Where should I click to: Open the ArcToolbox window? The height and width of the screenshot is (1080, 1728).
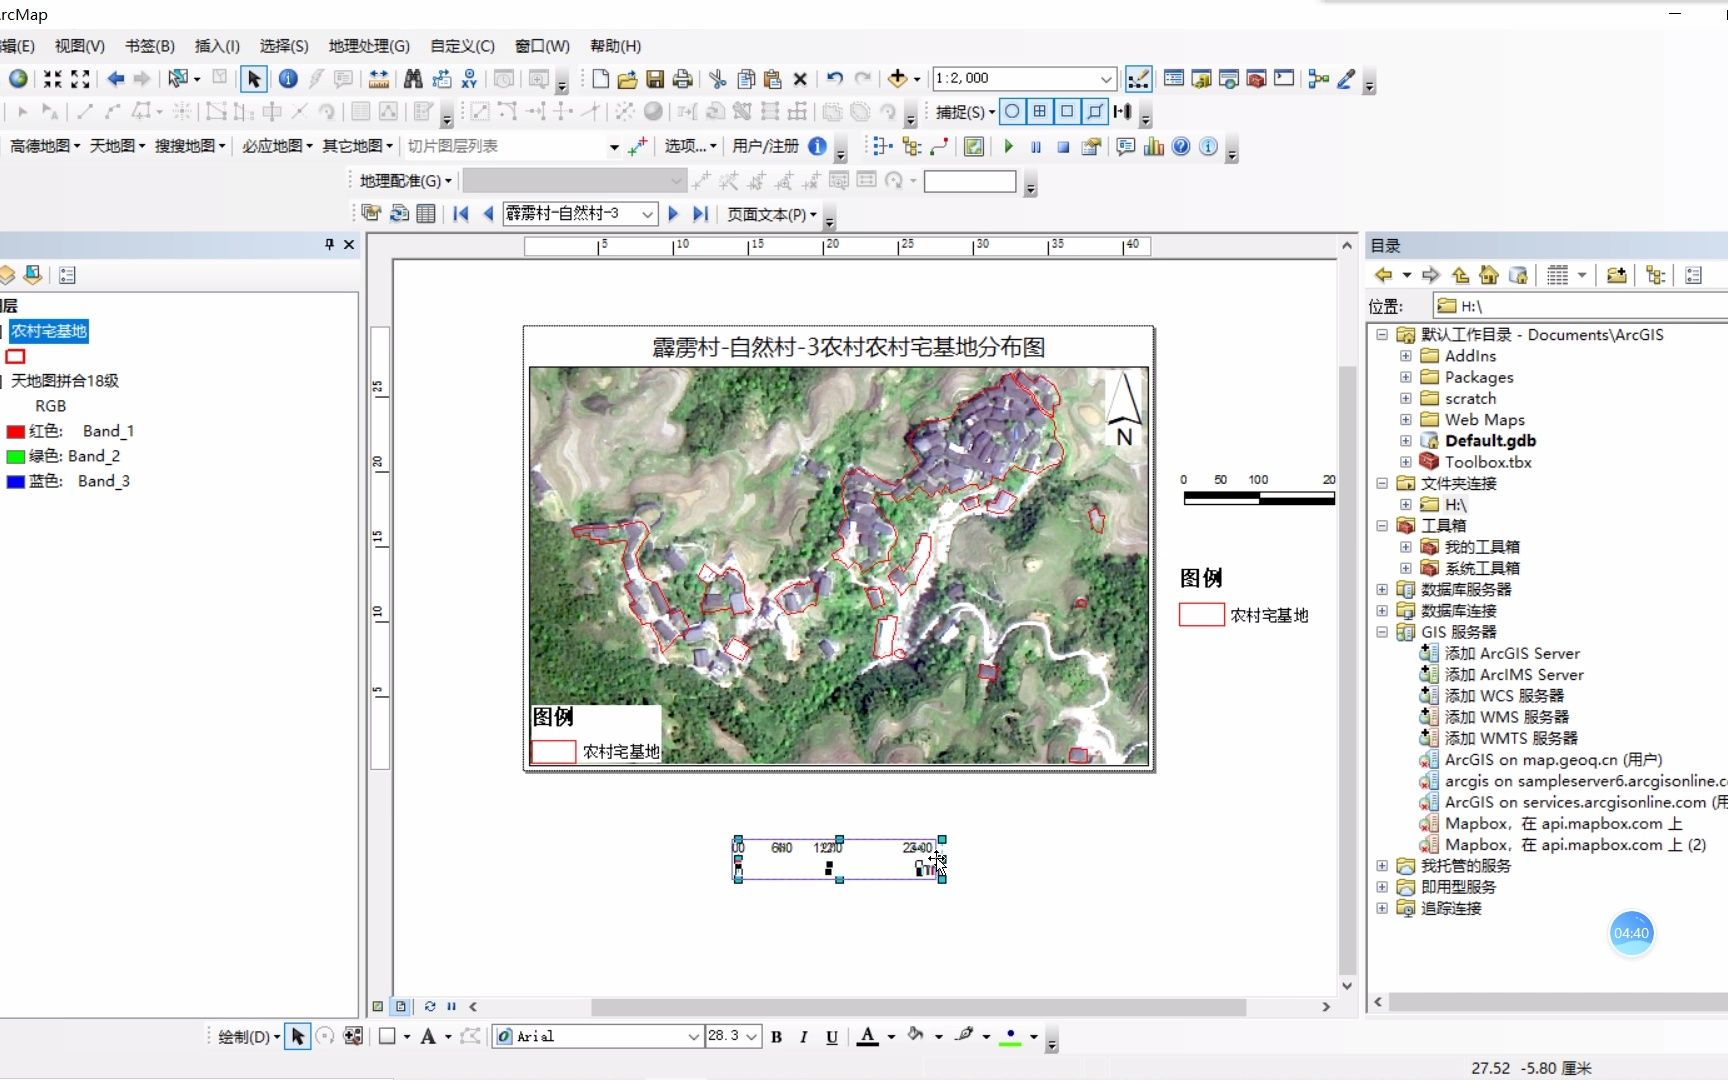1255,79
